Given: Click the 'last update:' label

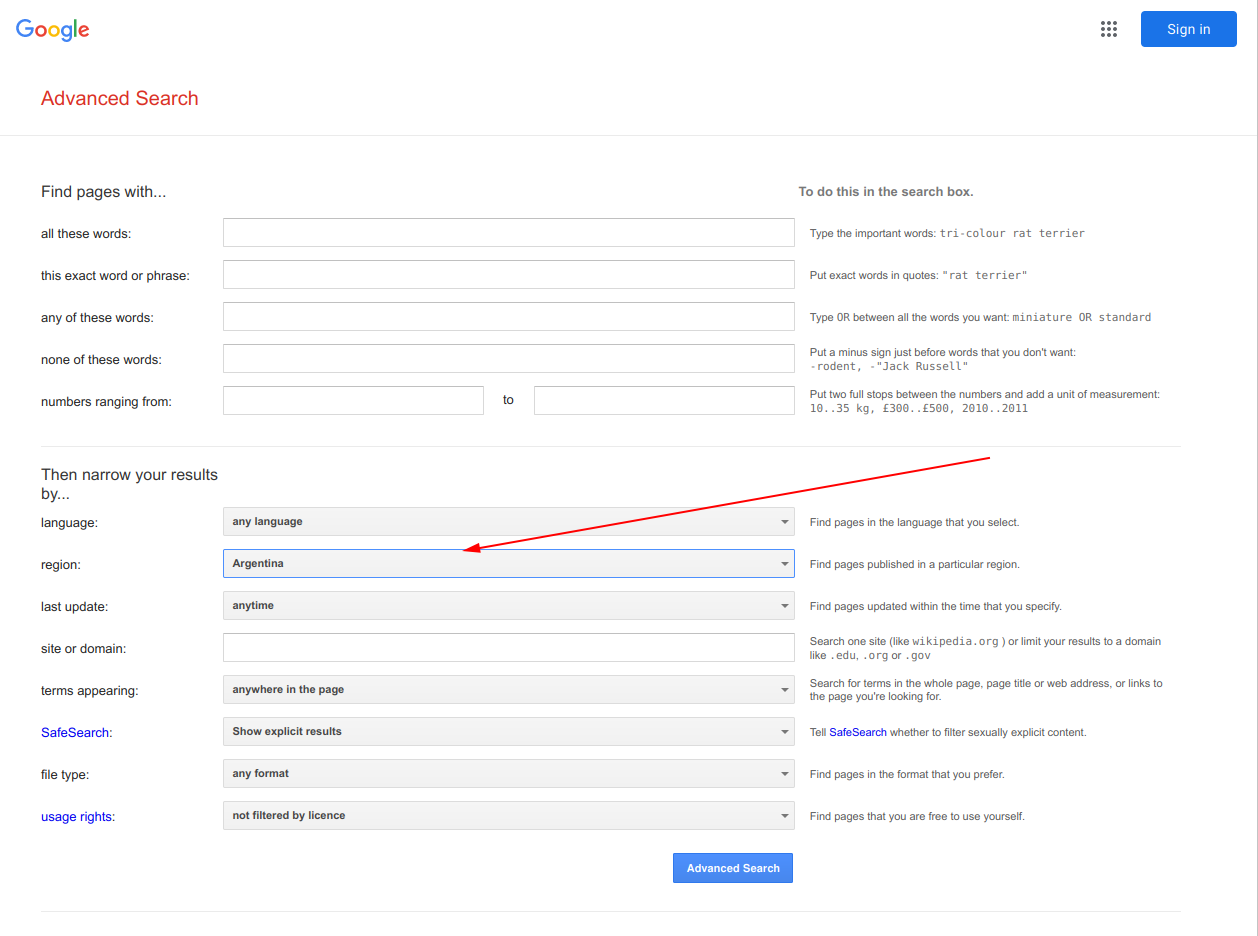Looking at the screenshot, I should tap(74, 607).
